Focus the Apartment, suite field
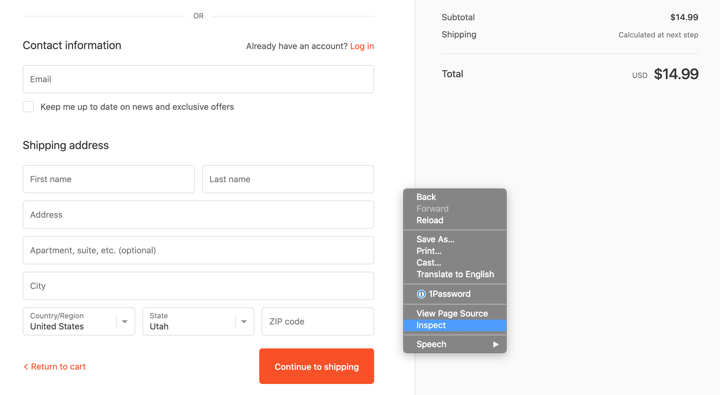The width and height of the screenshot is (720, 395). [x=198, y=250]
